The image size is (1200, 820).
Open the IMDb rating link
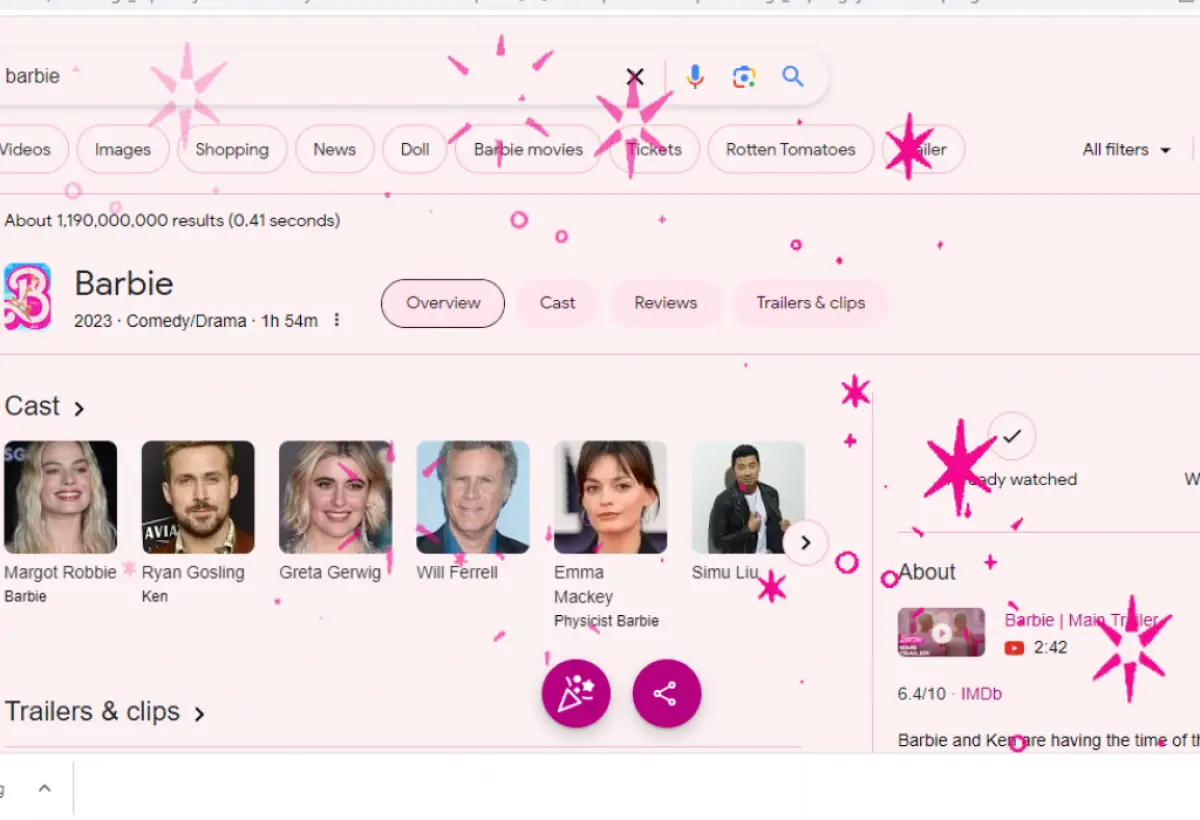click(981, 693)
